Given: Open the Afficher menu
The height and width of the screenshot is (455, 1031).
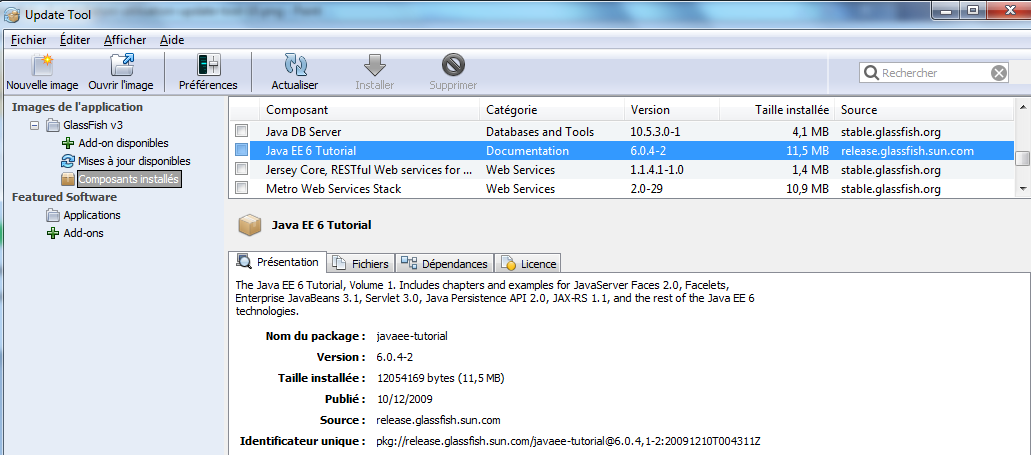Looking at the screenshot, I should tap(124, 40).
